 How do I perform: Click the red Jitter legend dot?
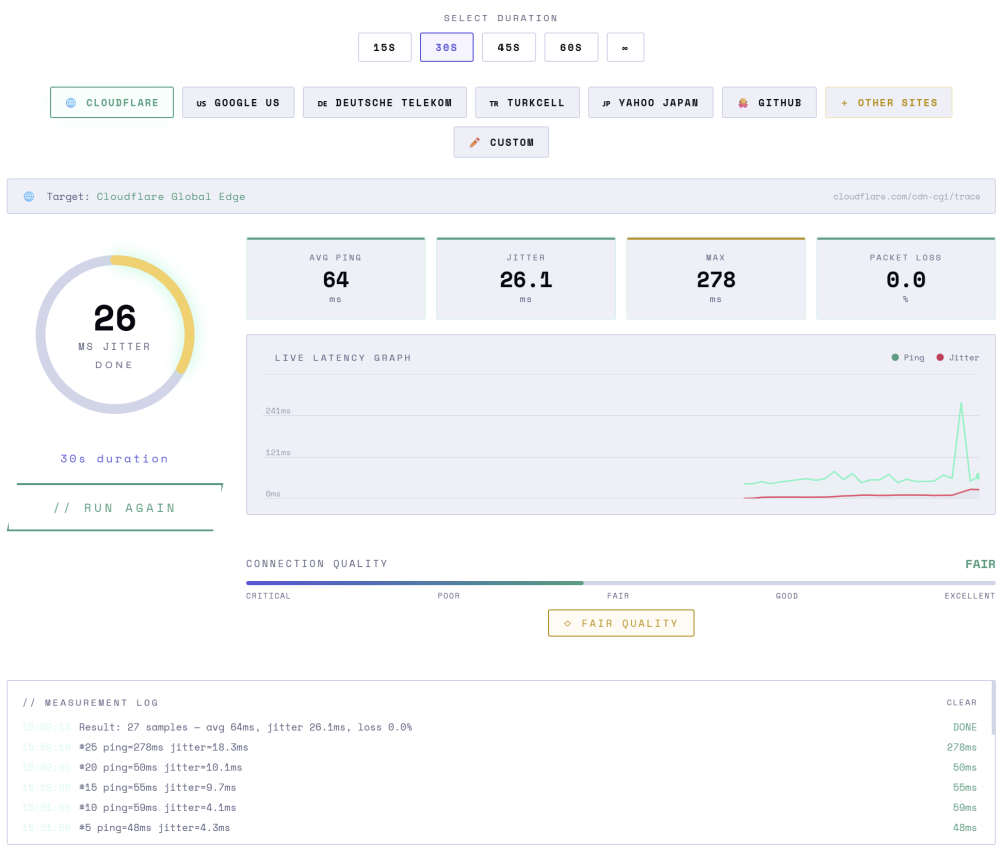click(x=940, y=357)
